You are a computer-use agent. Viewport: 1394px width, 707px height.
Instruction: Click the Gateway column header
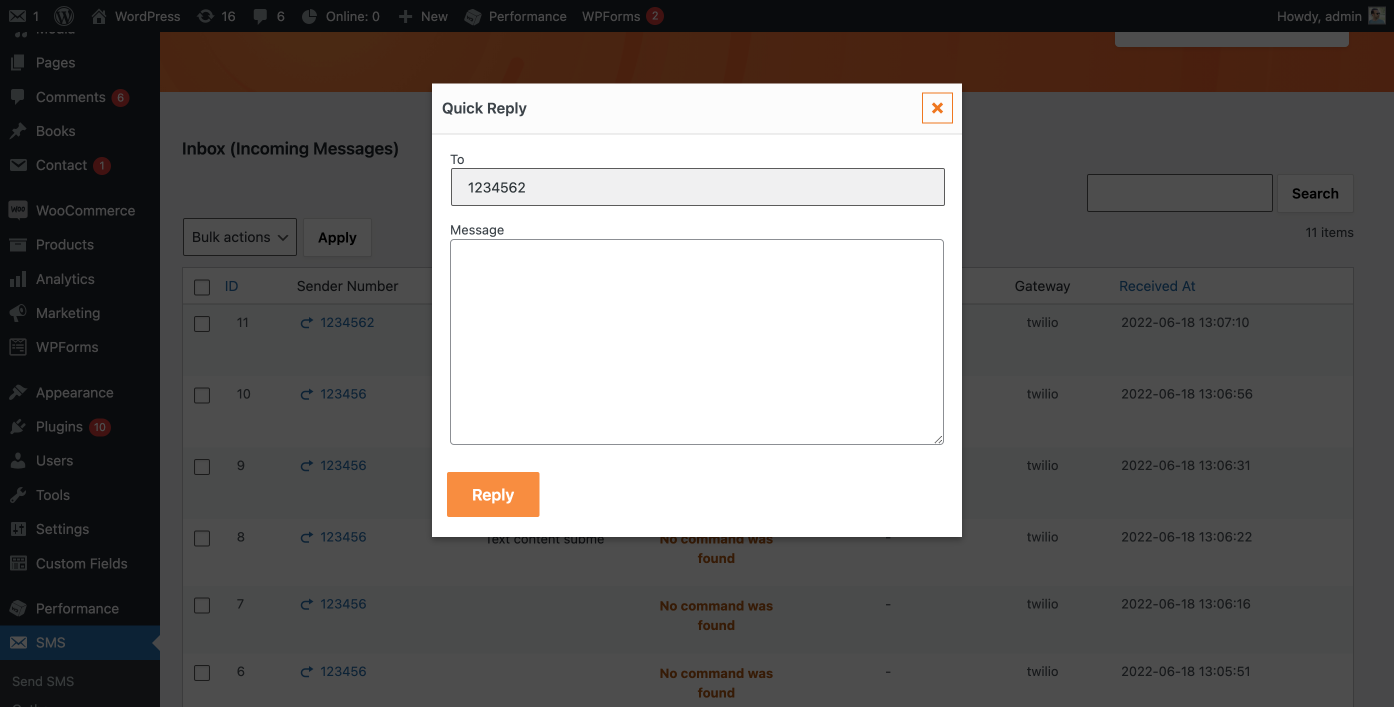pyautogui.click(x=1042, y=286)
